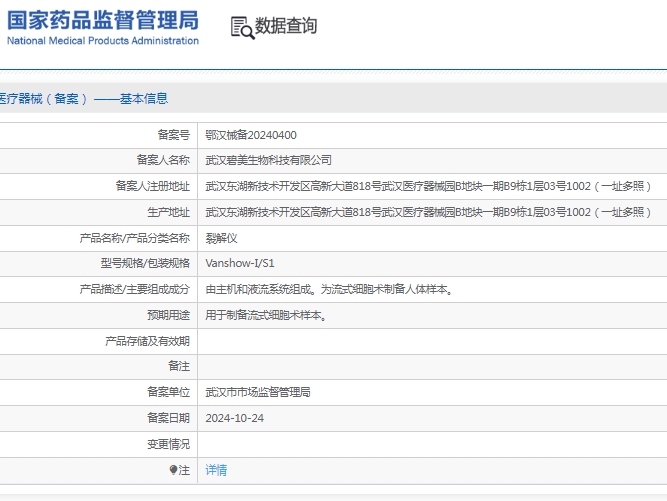Click the 生产地址 address value

(428, 212)
